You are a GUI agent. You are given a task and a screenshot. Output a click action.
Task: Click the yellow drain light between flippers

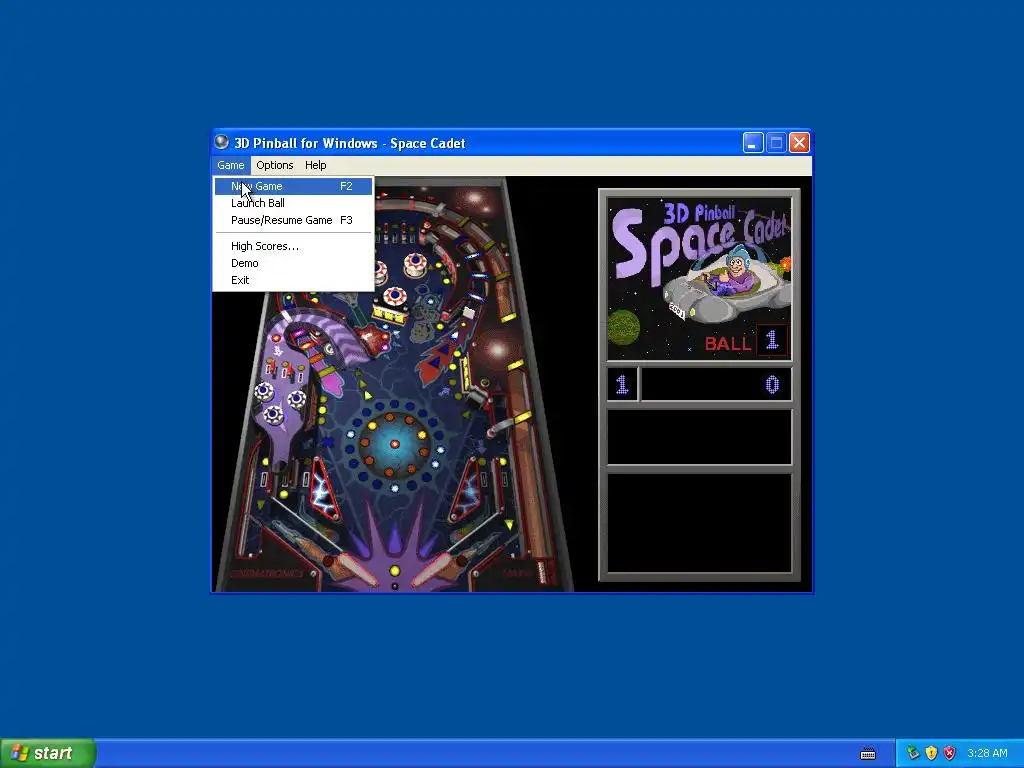[x=394, y=571]
